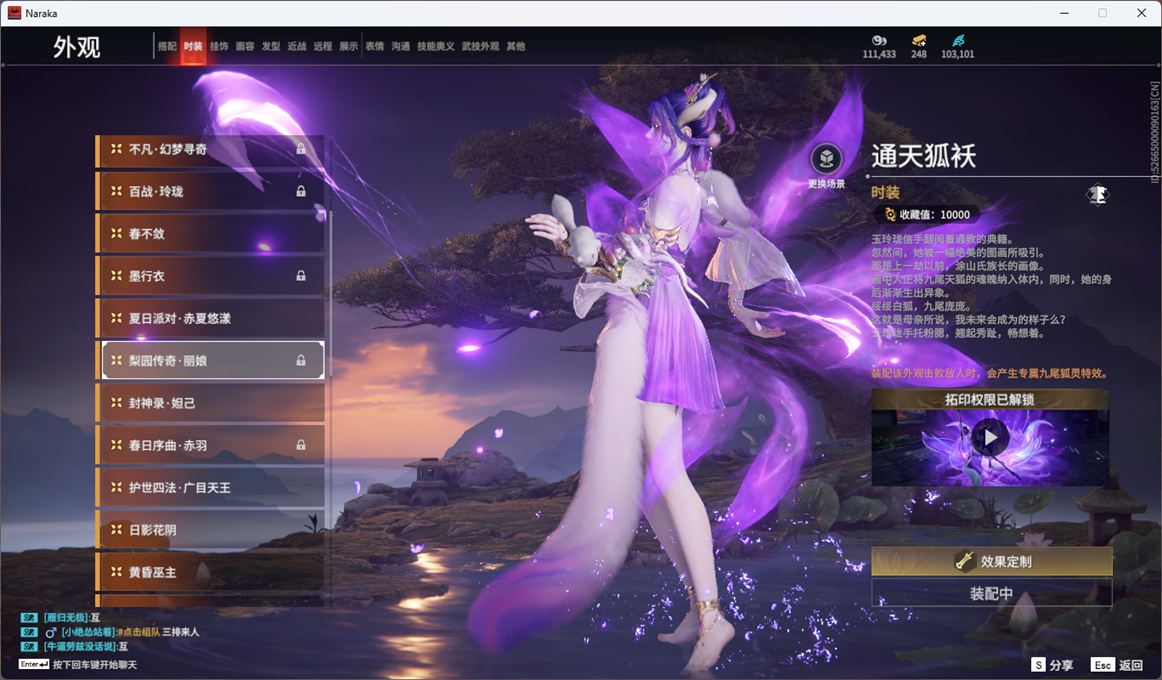The width and height of the screenshot is (1162, 680).
Task: Select the 时装 tab
Action: coord(193,46)
